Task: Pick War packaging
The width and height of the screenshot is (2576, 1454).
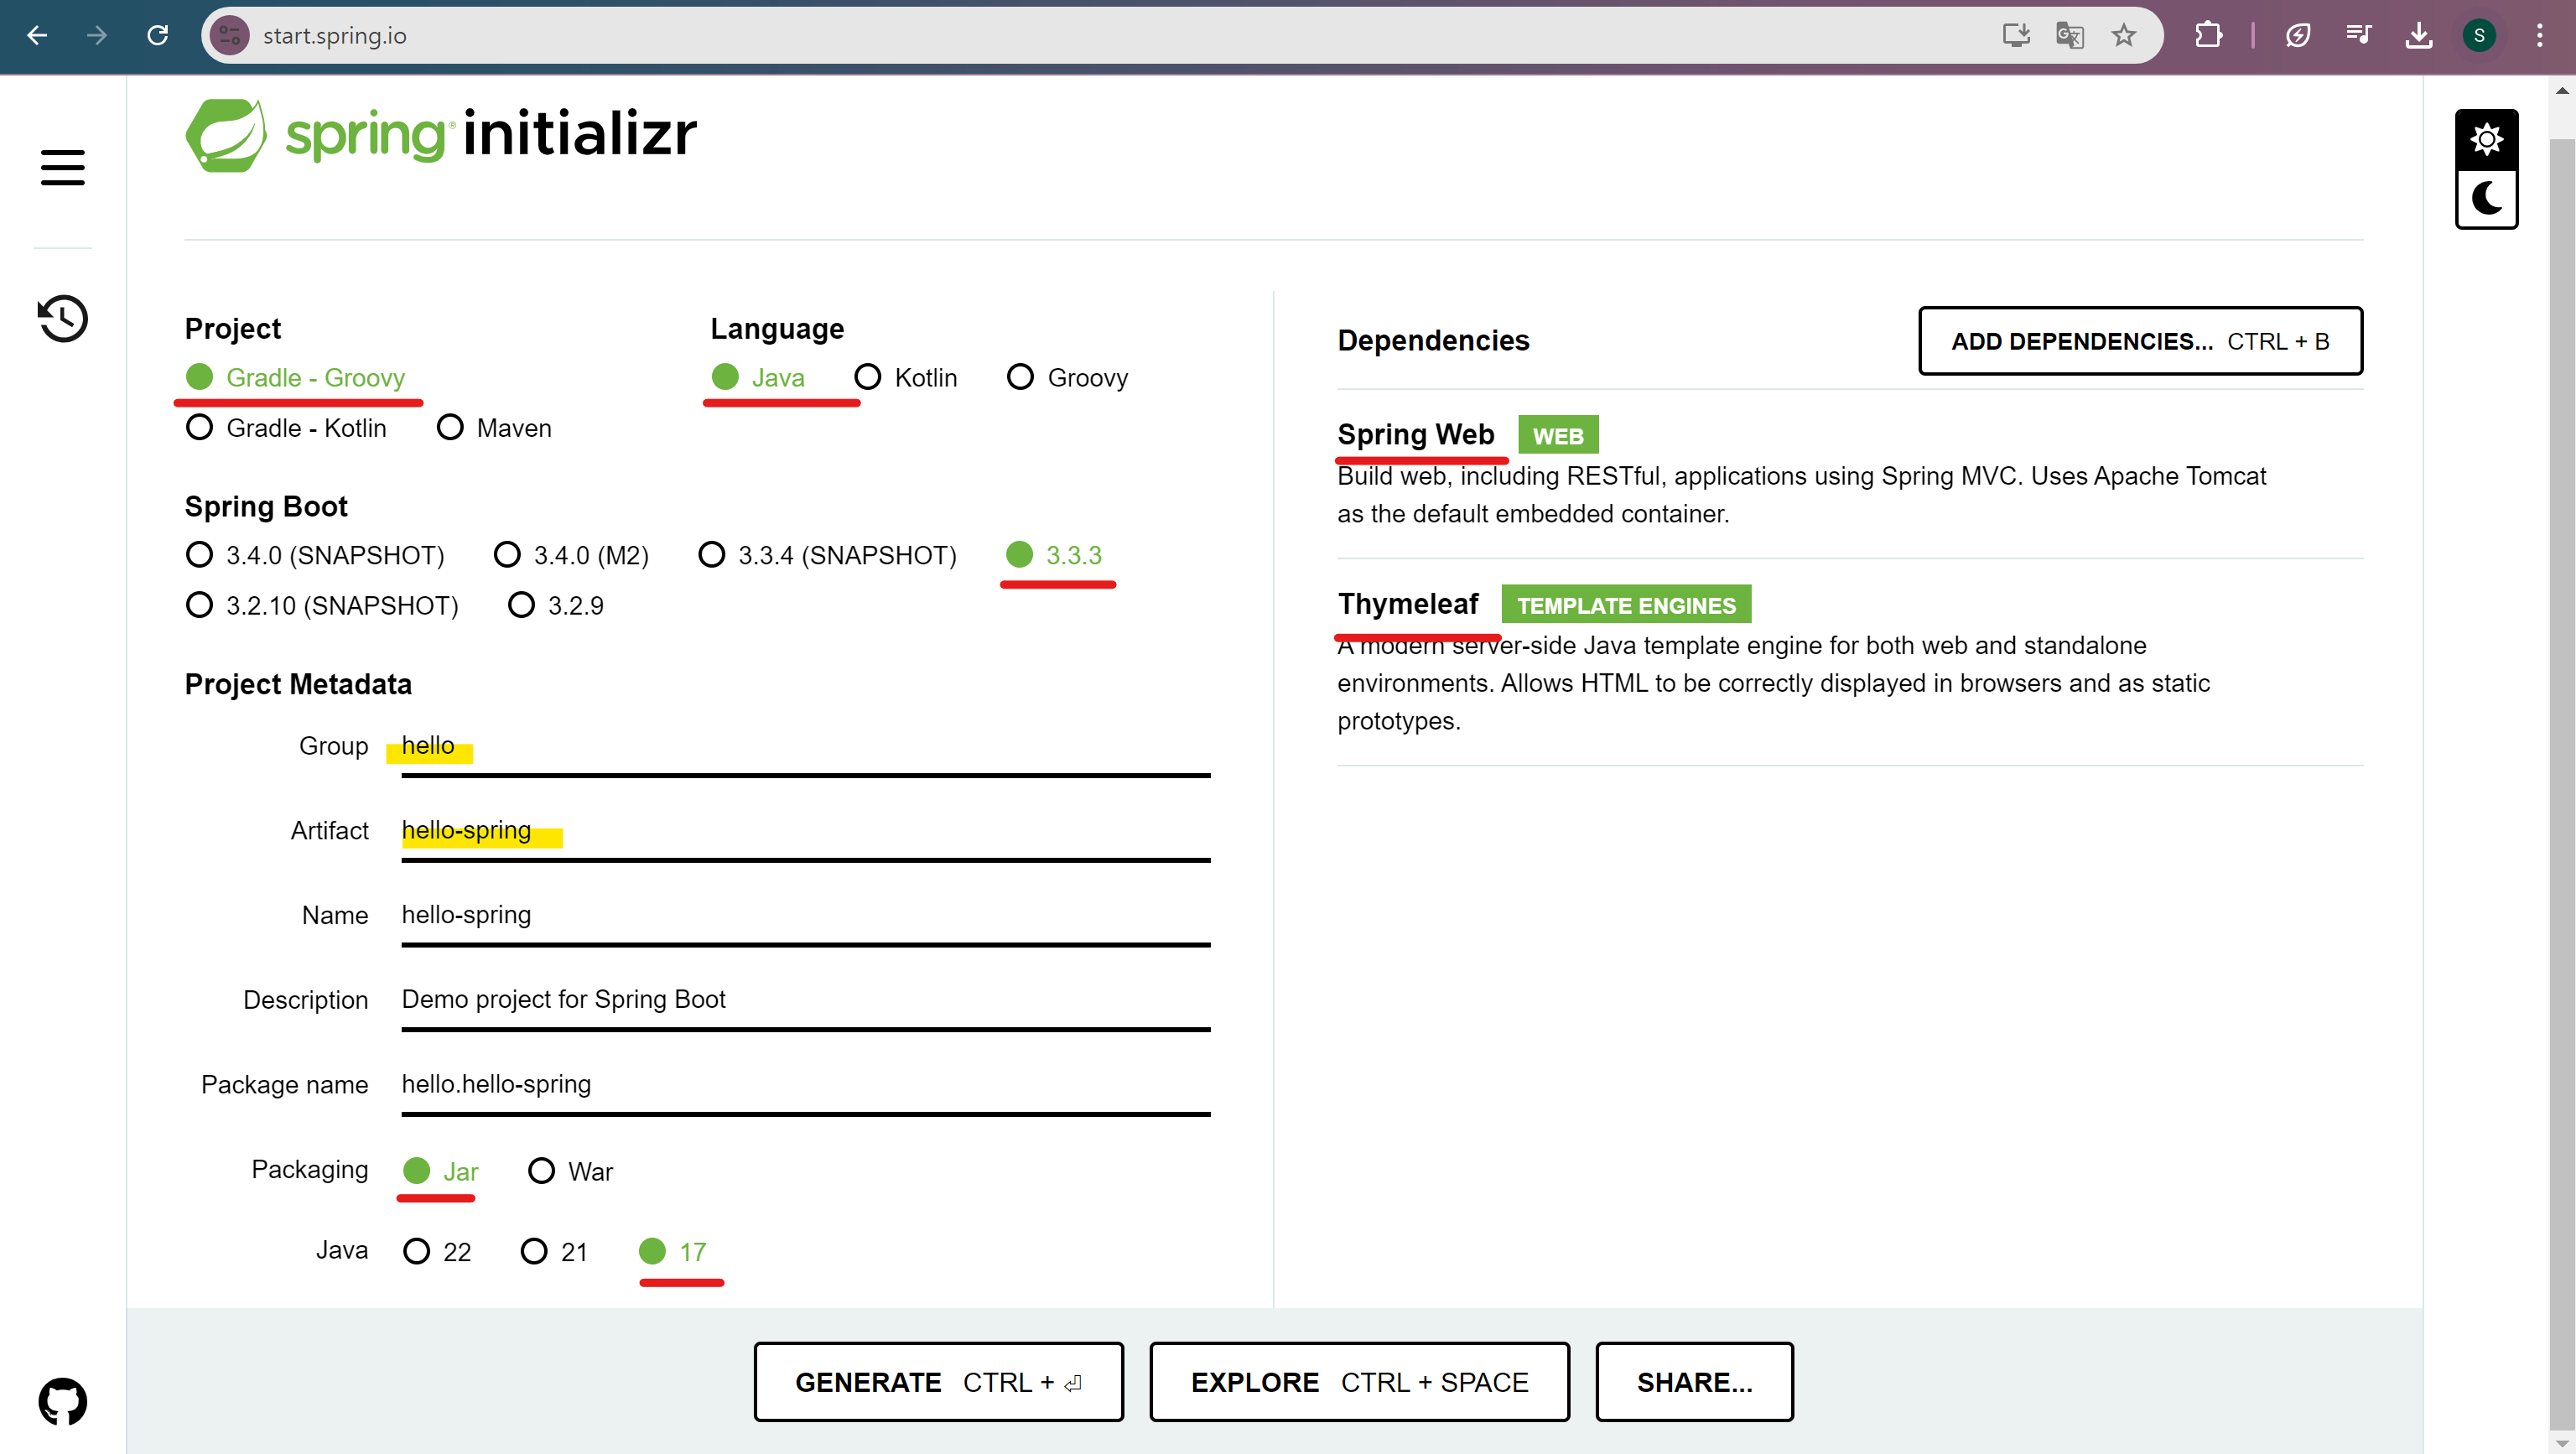Action: 570,1171
